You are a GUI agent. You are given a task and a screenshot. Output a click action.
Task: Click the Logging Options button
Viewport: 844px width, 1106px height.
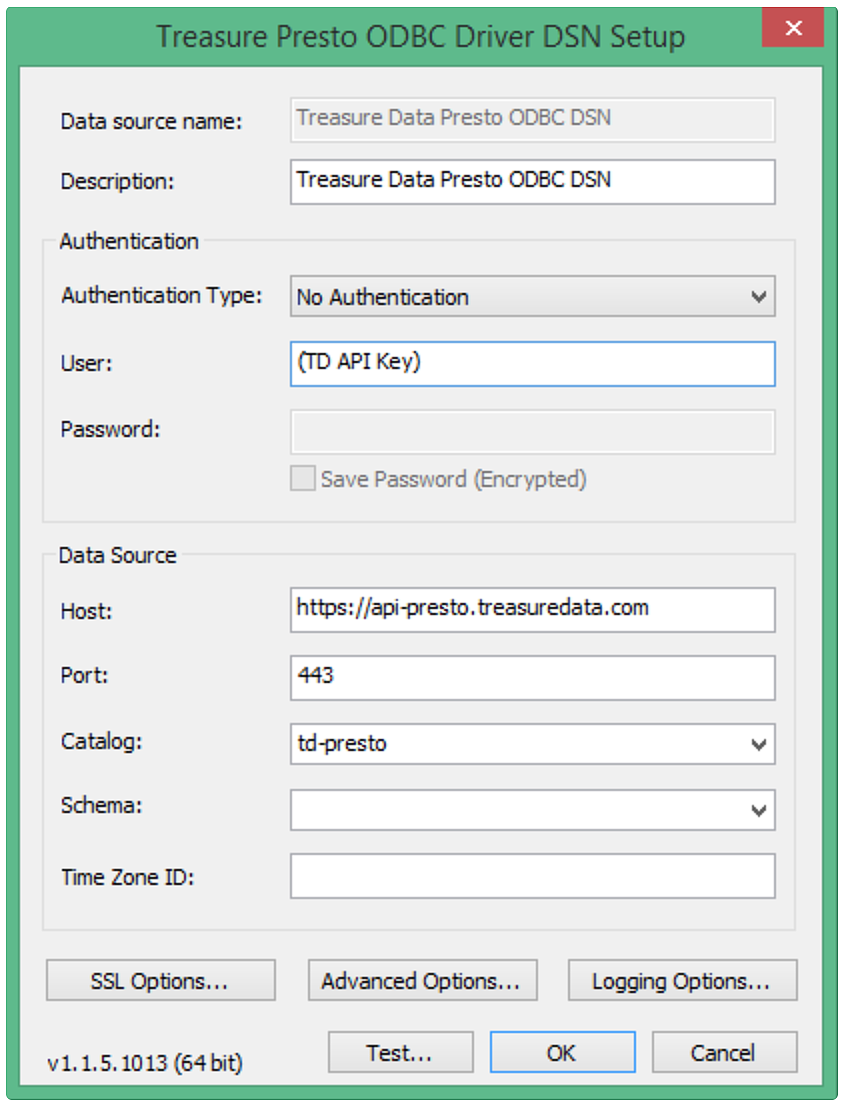point(682,981)
